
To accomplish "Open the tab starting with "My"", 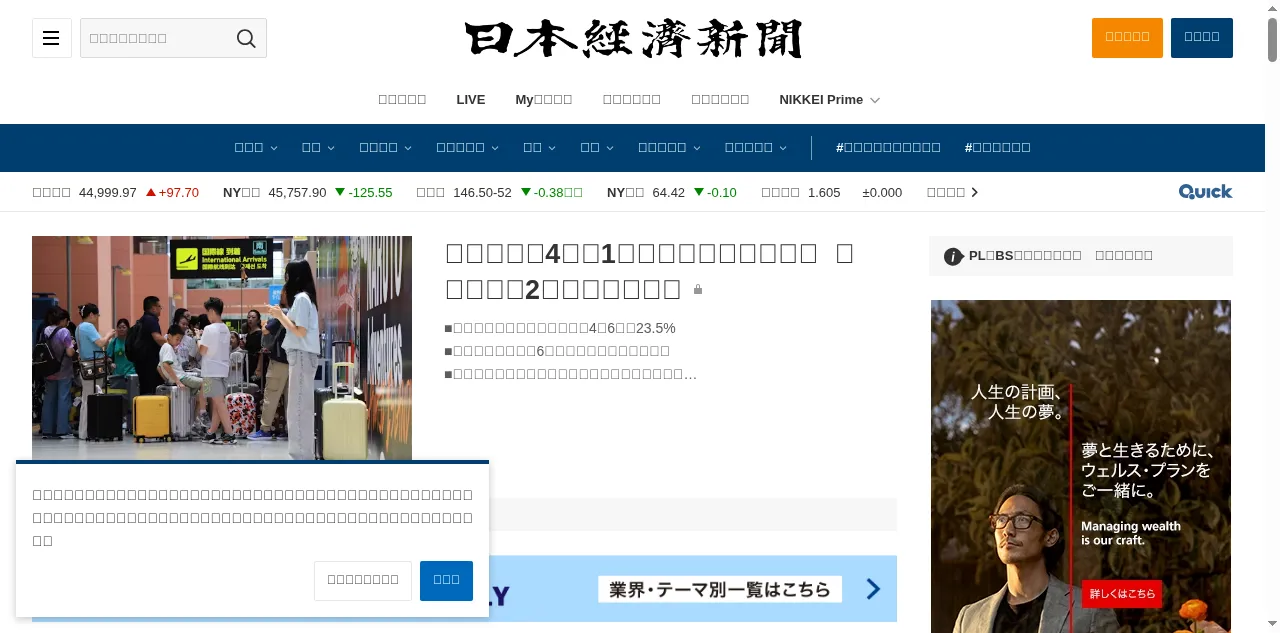I will click(x=544, y=100).
